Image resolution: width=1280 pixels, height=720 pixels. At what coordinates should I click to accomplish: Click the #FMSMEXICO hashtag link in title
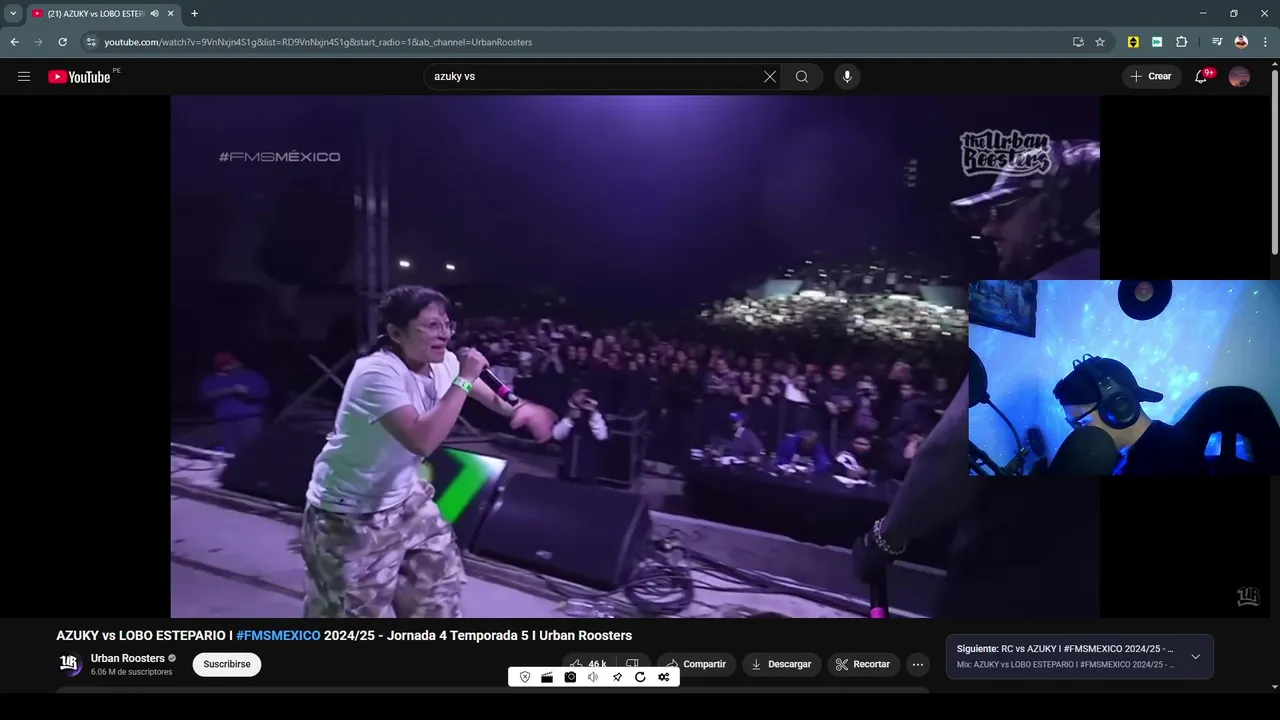[x=278, y=635]
